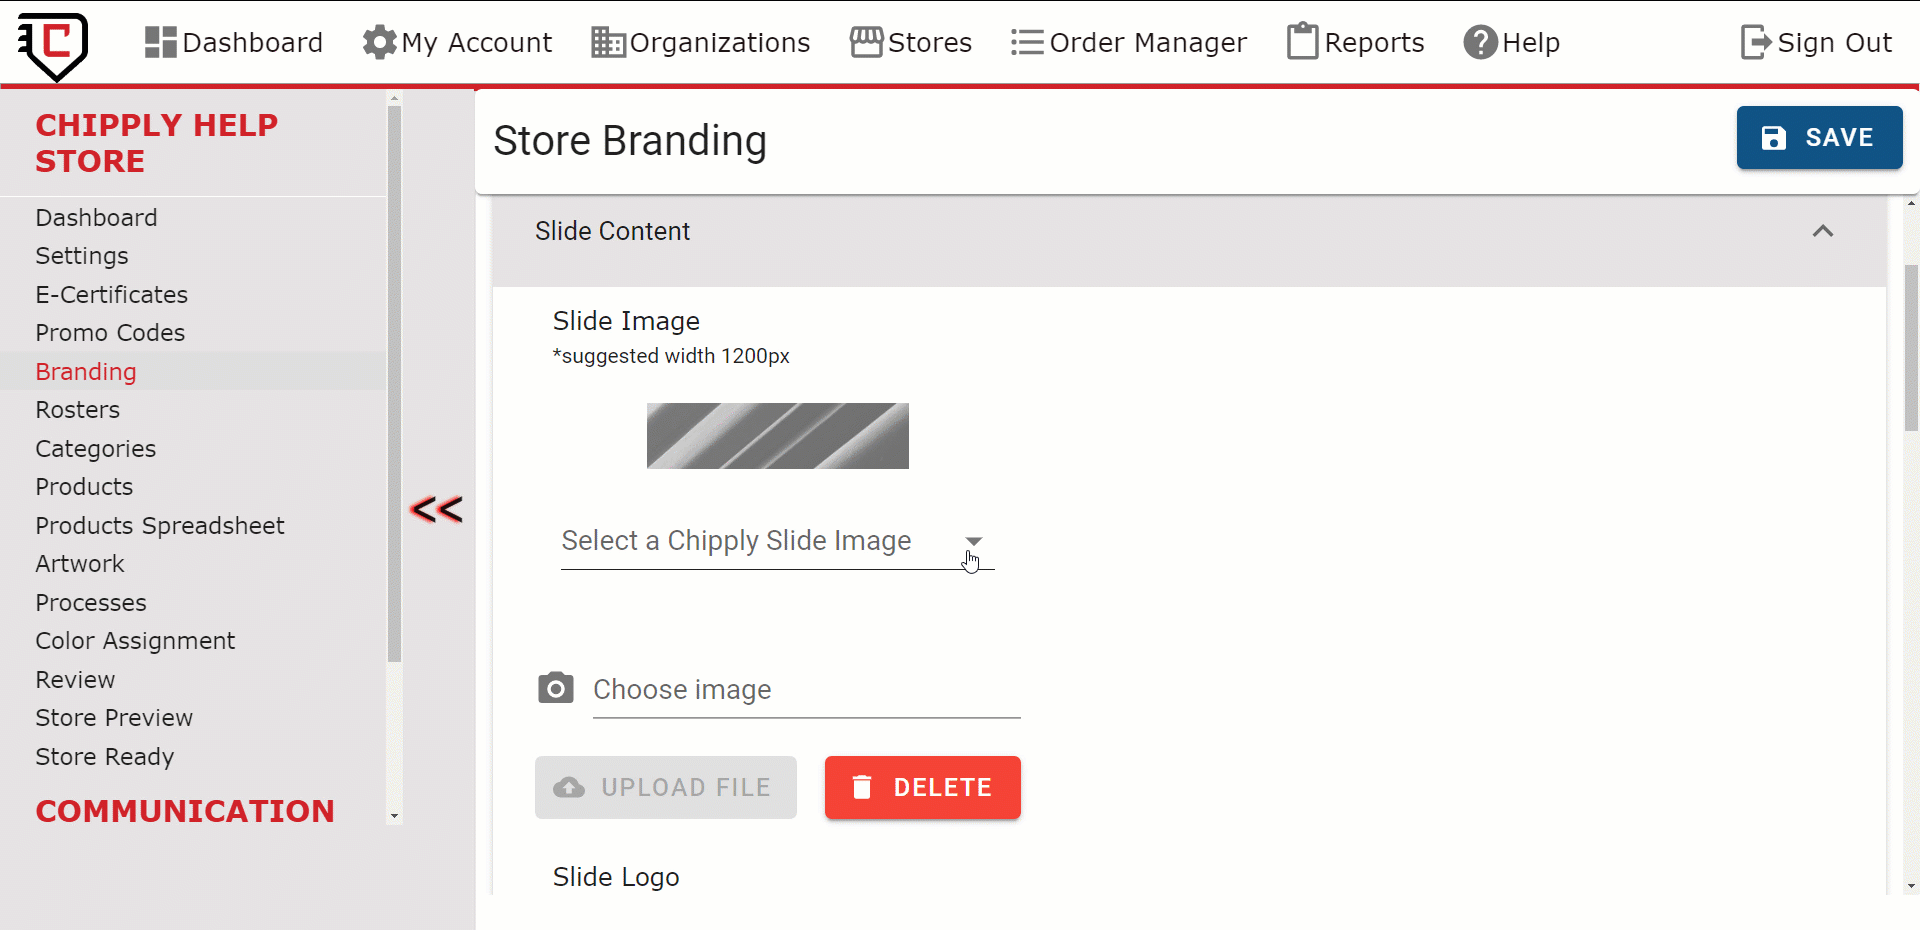
Task: Open Promo Codes in the sidebar
Action: [x=110, y=333]
